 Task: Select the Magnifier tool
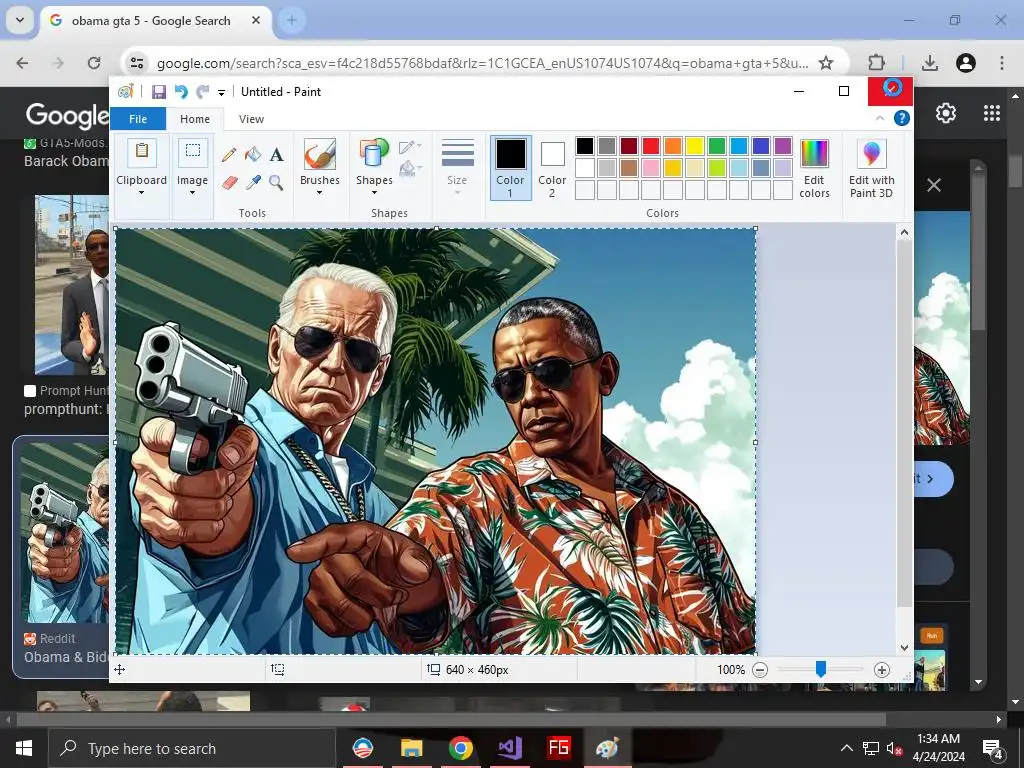[x=276, y=182]
